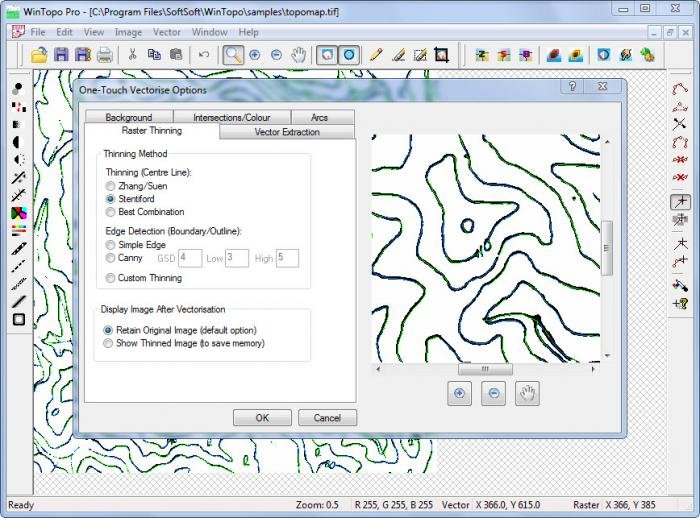Open the Background tab
700x518 pixels.
[129, 117]
